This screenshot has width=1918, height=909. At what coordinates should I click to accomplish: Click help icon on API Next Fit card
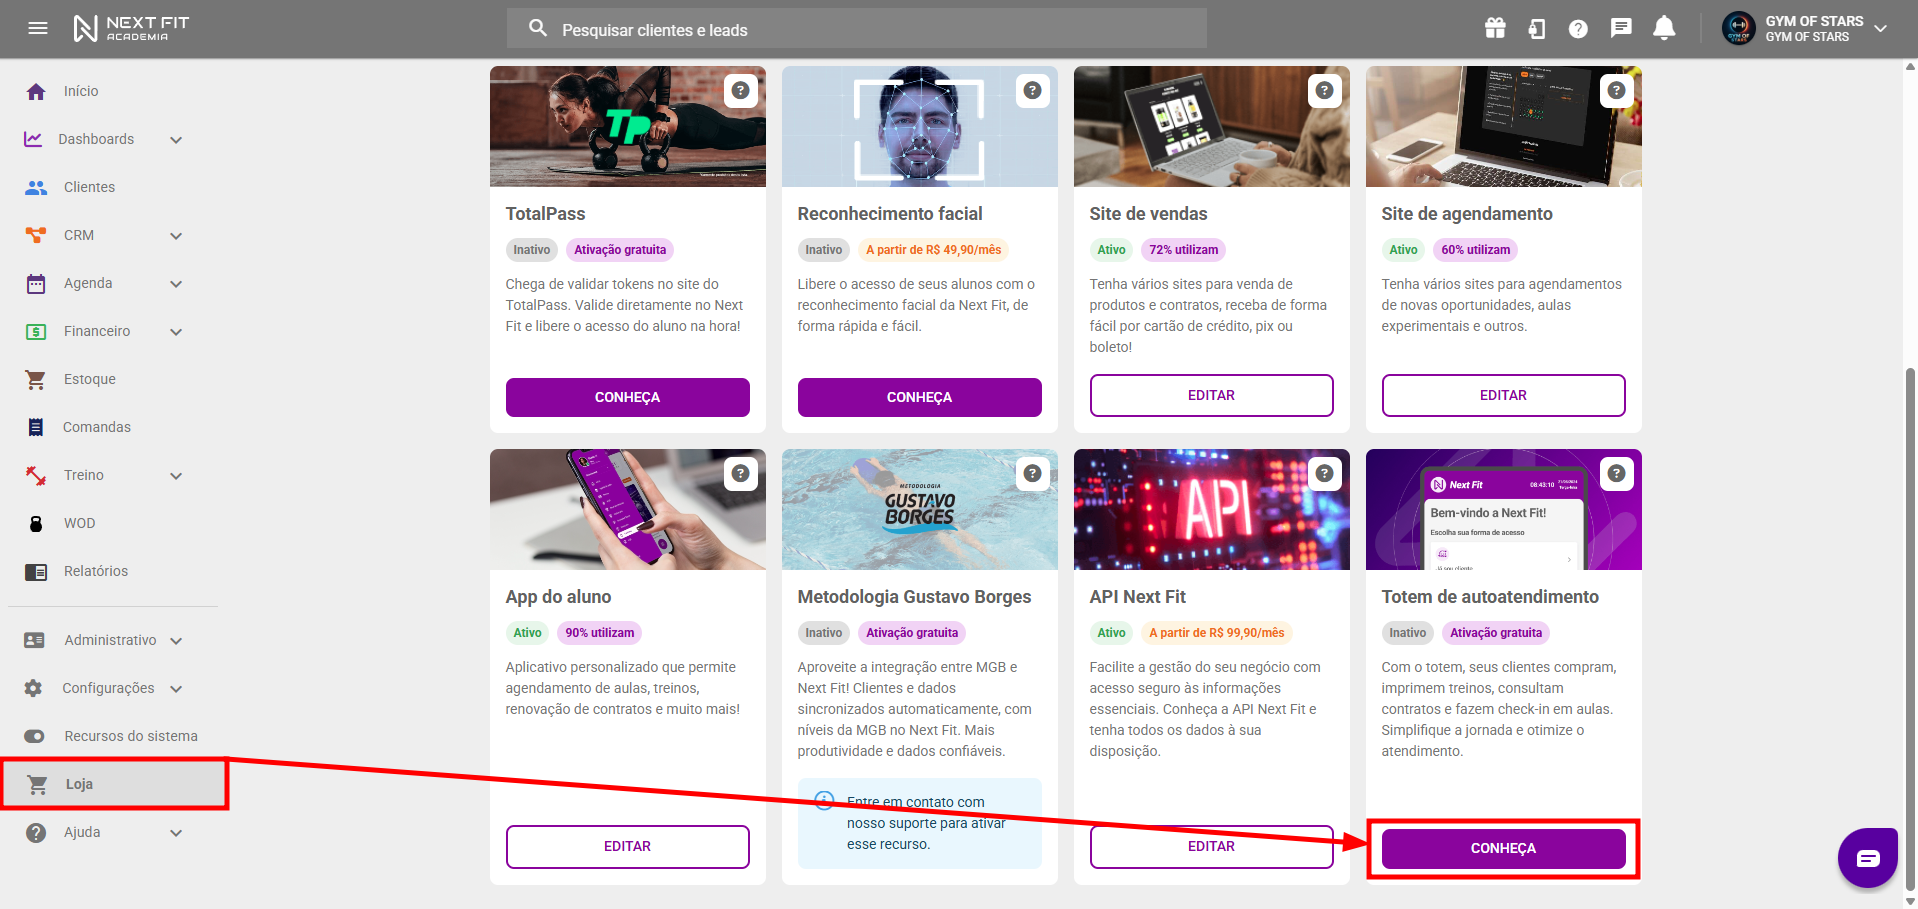1324,473
